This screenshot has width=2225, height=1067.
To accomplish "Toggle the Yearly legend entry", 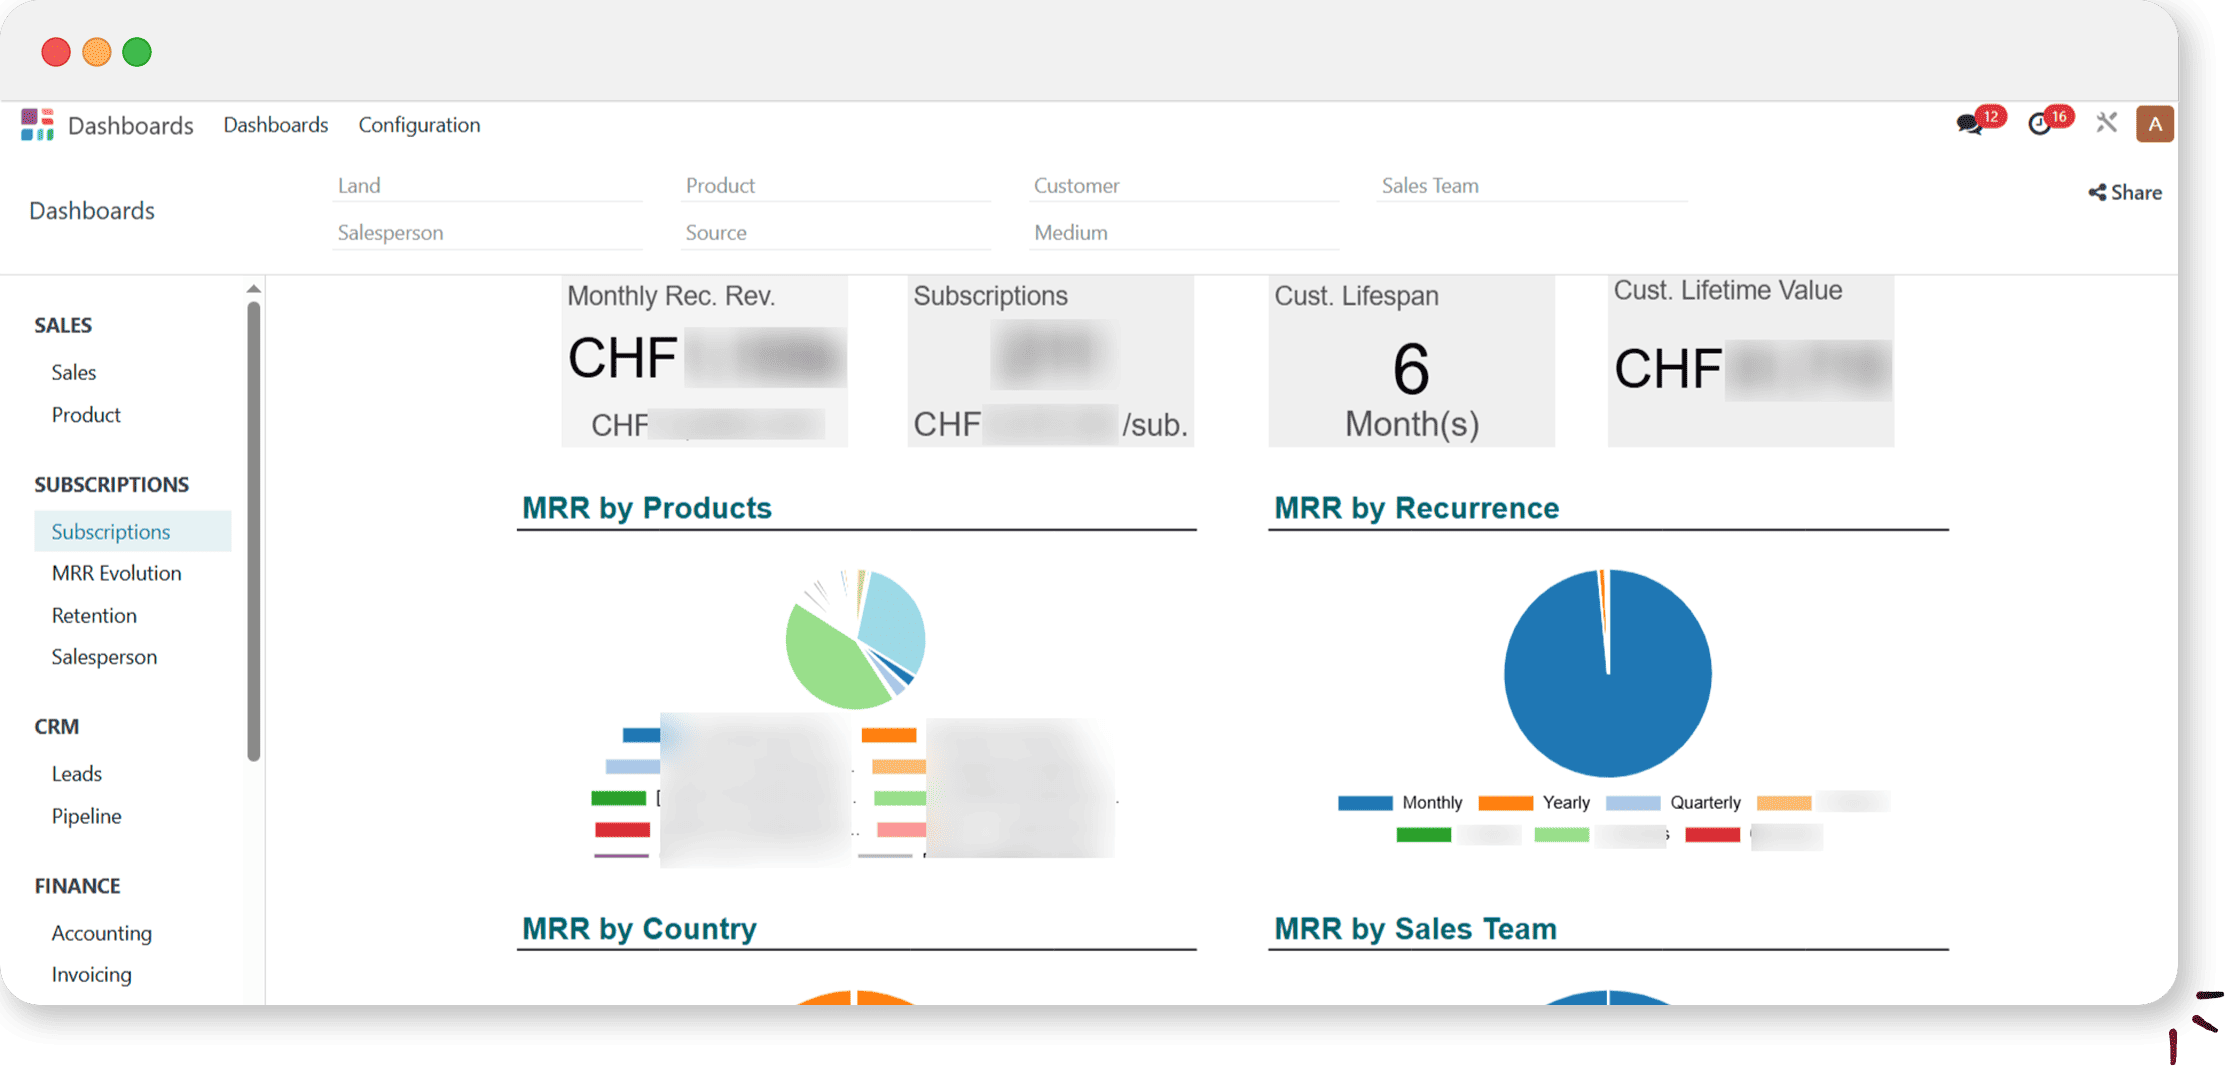I will (1534, 802).
